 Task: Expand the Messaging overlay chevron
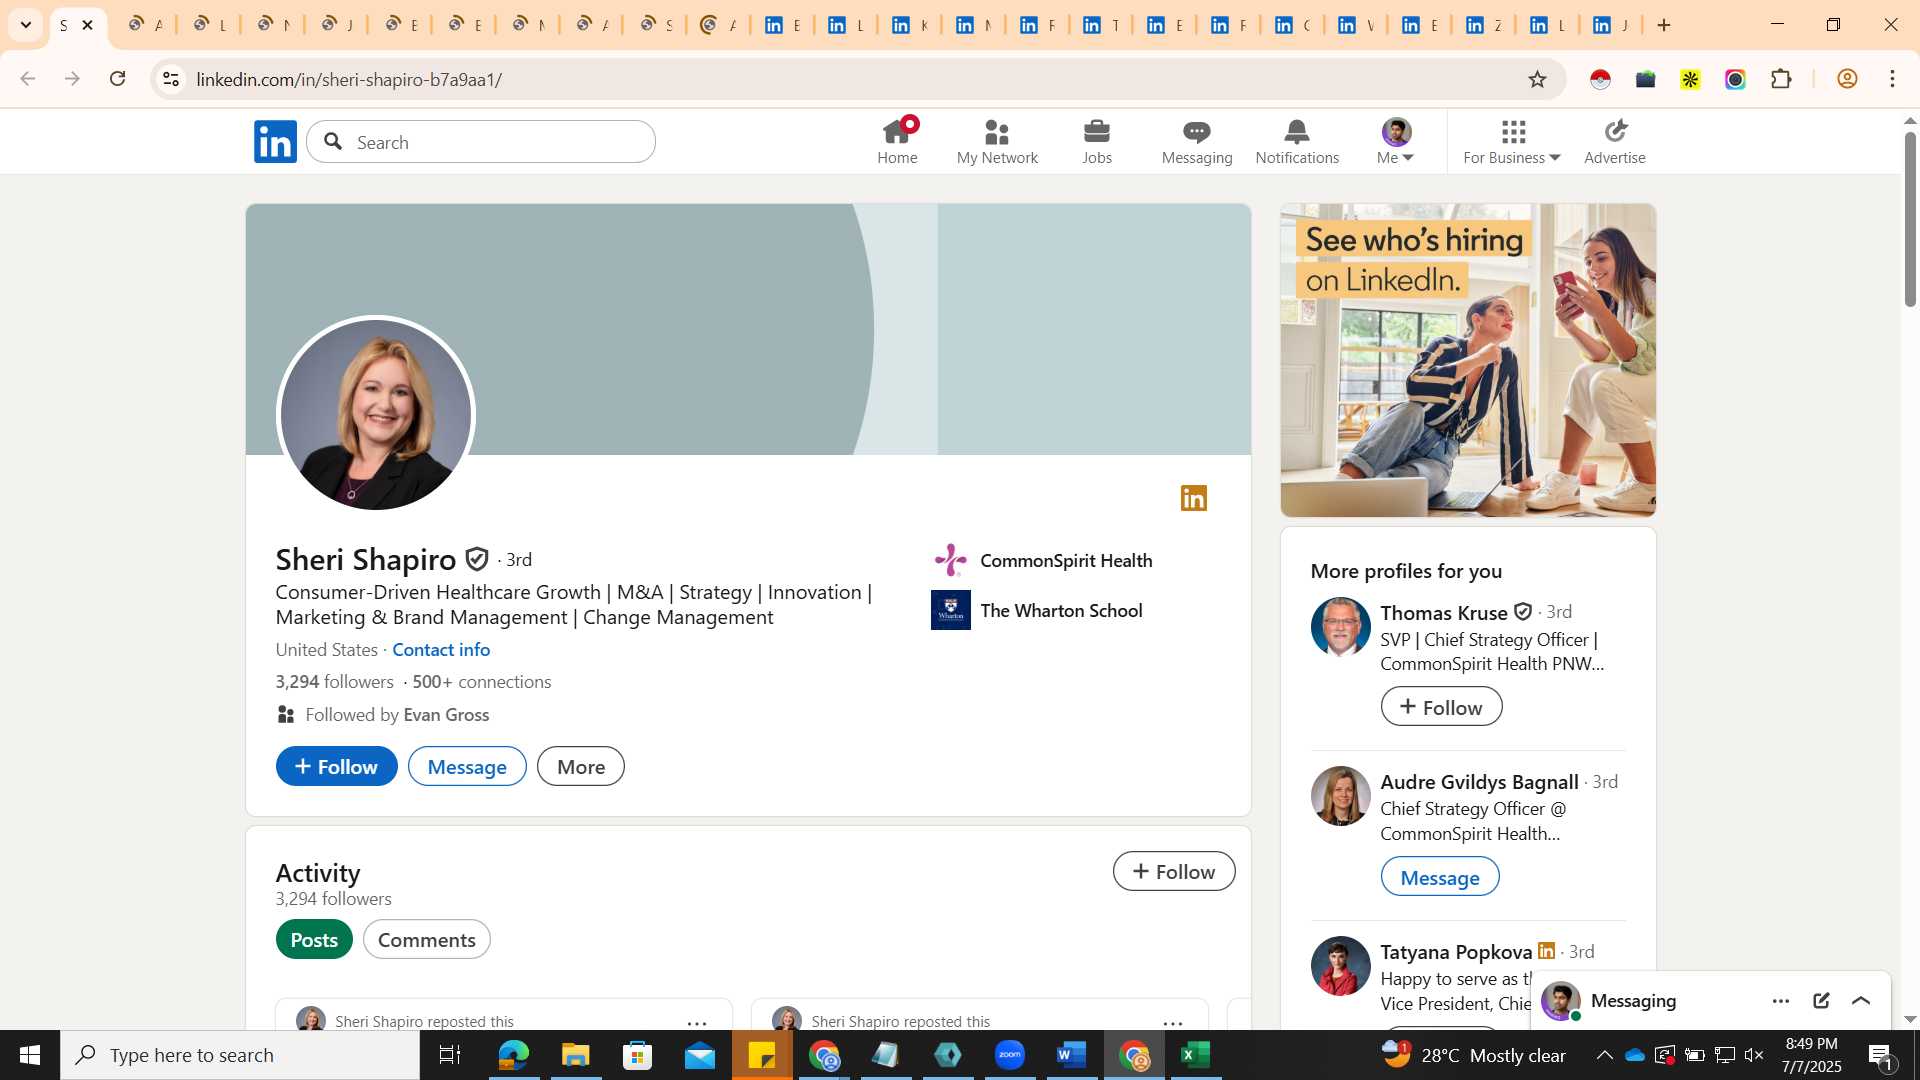(1861, 1001)
